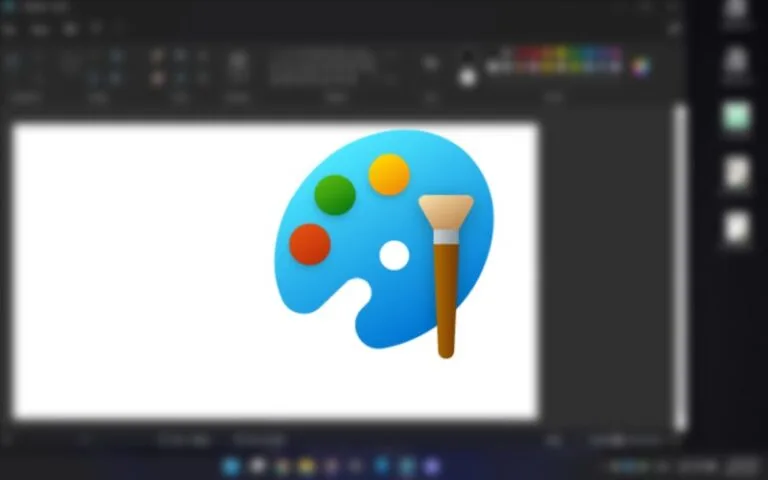The width and height of the screenshot is (768, 480).
Task: Select the Eraser tool
Action: [x=157, y=78]
